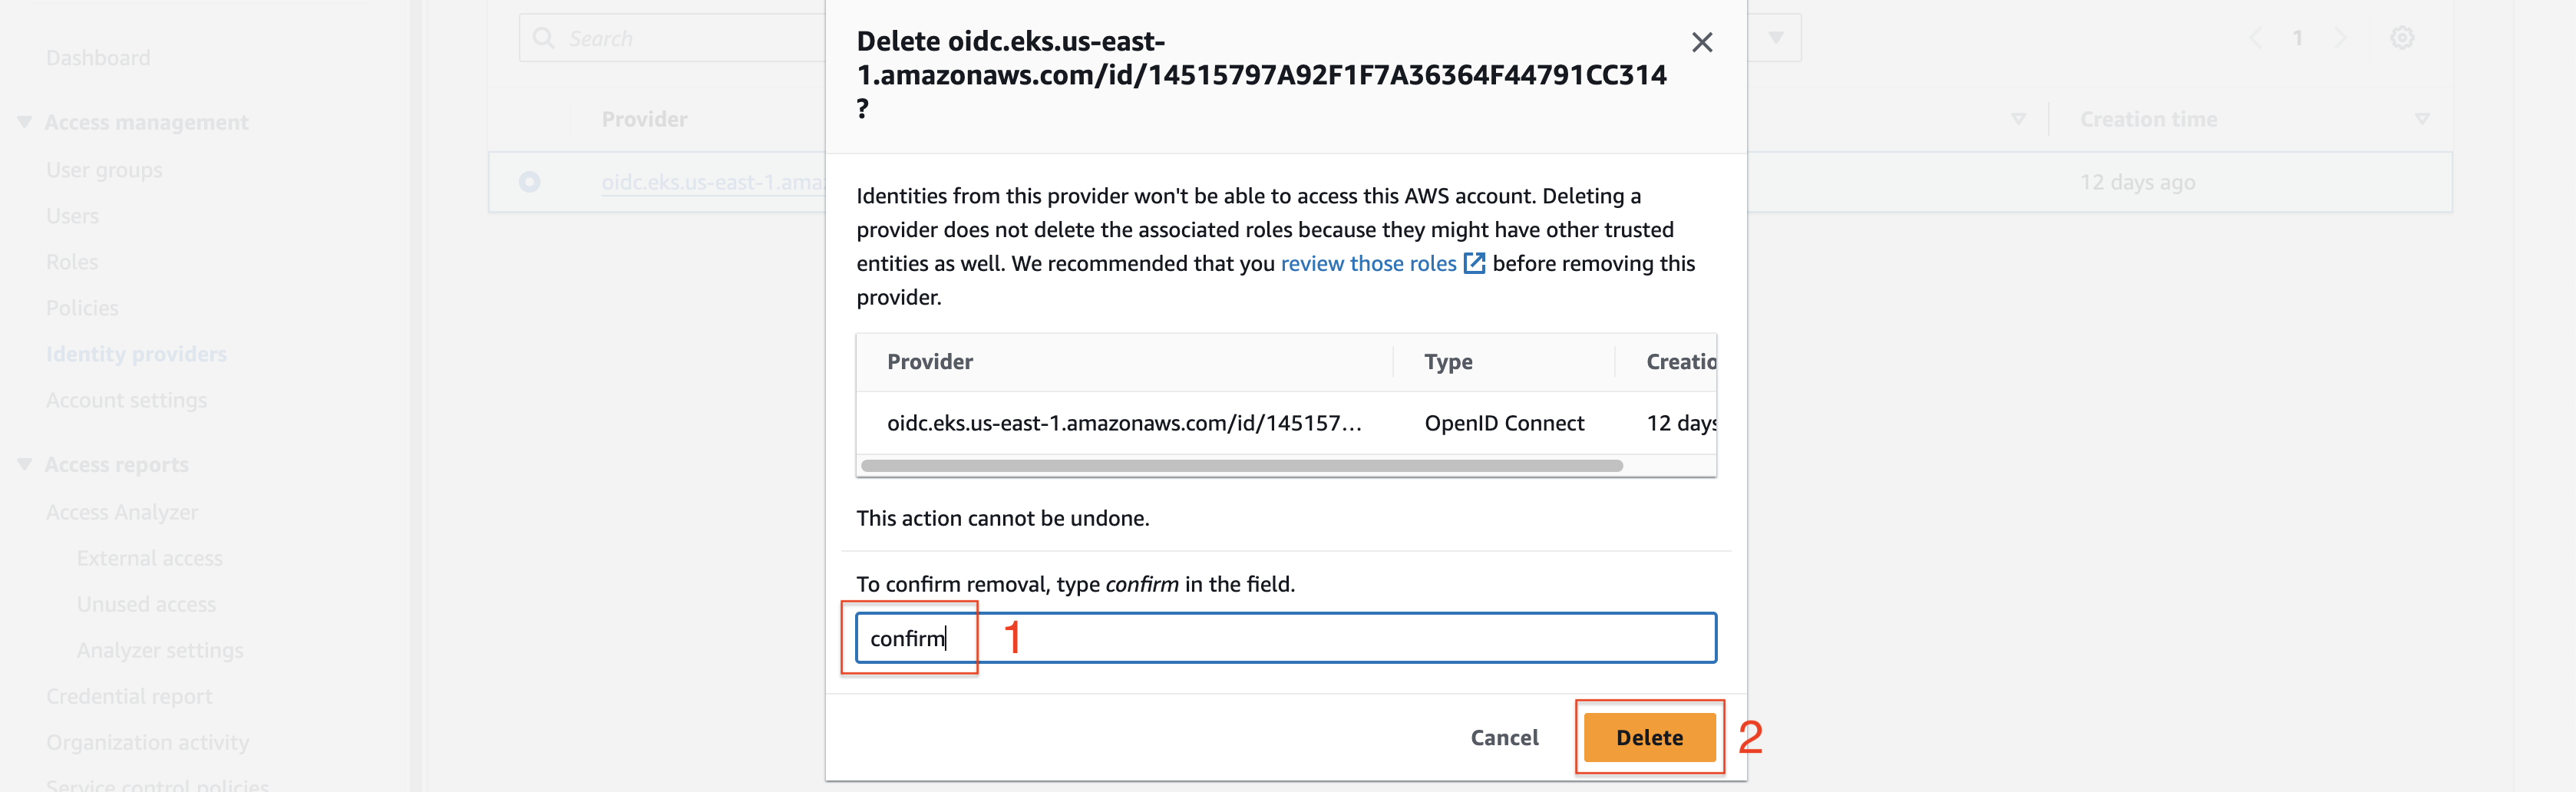Viewport: 2576px width, 792px height.
Task: Open Dashboard in the sidebar
Action: pyautogui.click(x=98, y=58)
